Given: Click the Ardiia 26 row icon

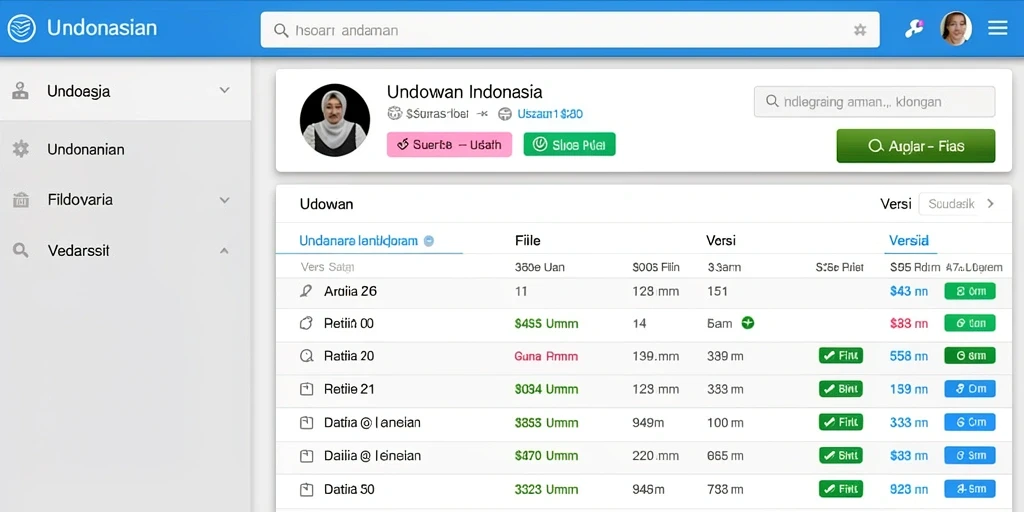Looking at the screenshot, I should [x=306, y=291].
